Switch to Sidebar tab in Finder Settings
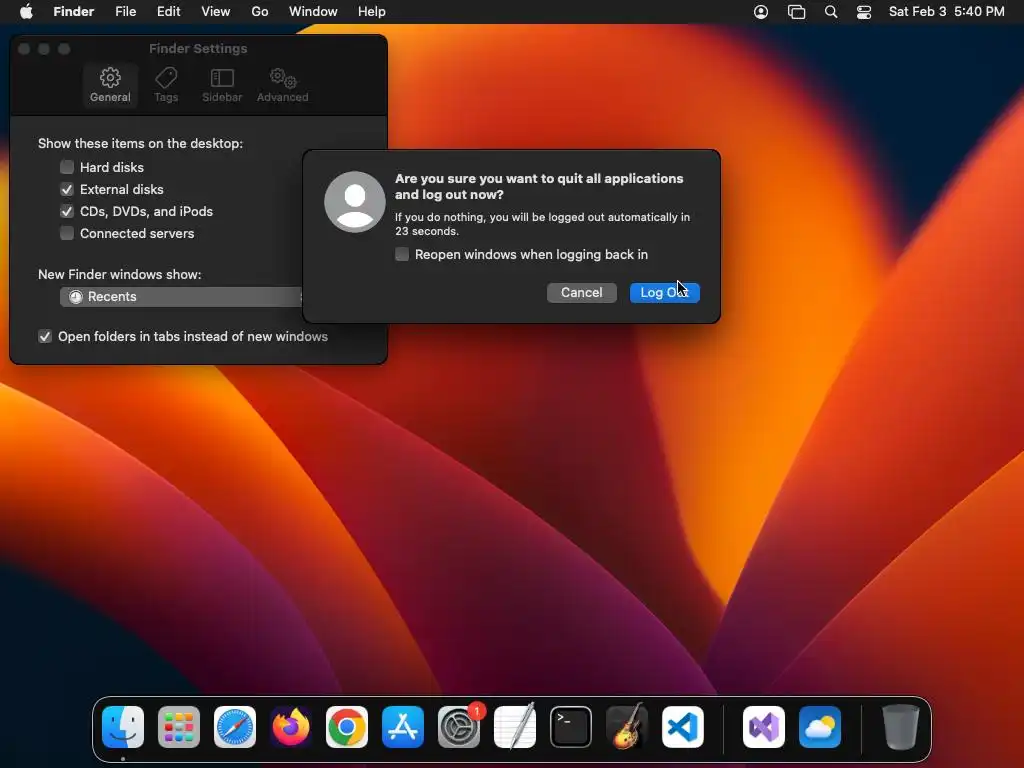Image resolution: width=1024 pixels, height=768 pixels. (222, 85)
